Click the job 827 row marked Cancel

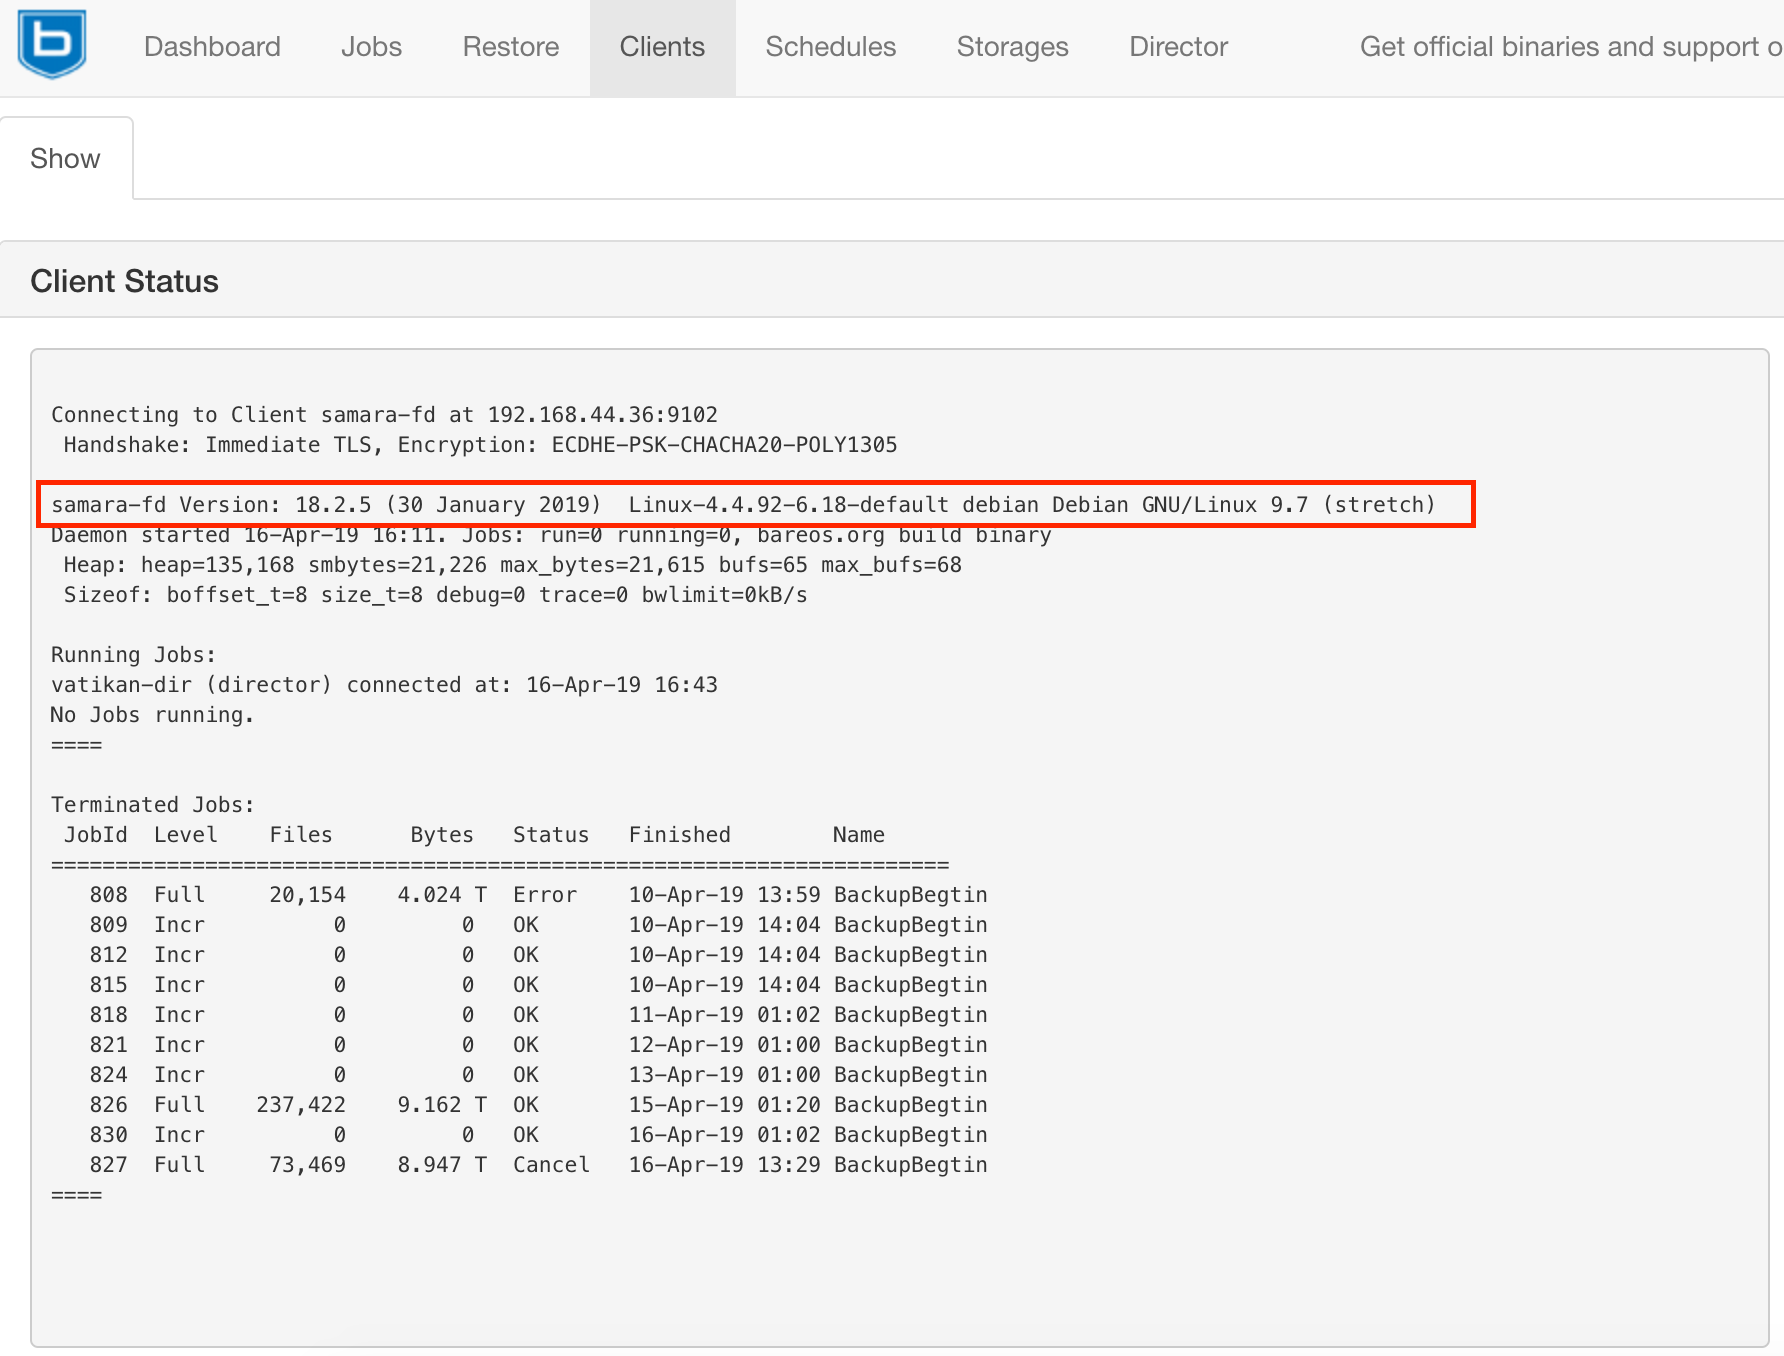tap(520, 1165)
